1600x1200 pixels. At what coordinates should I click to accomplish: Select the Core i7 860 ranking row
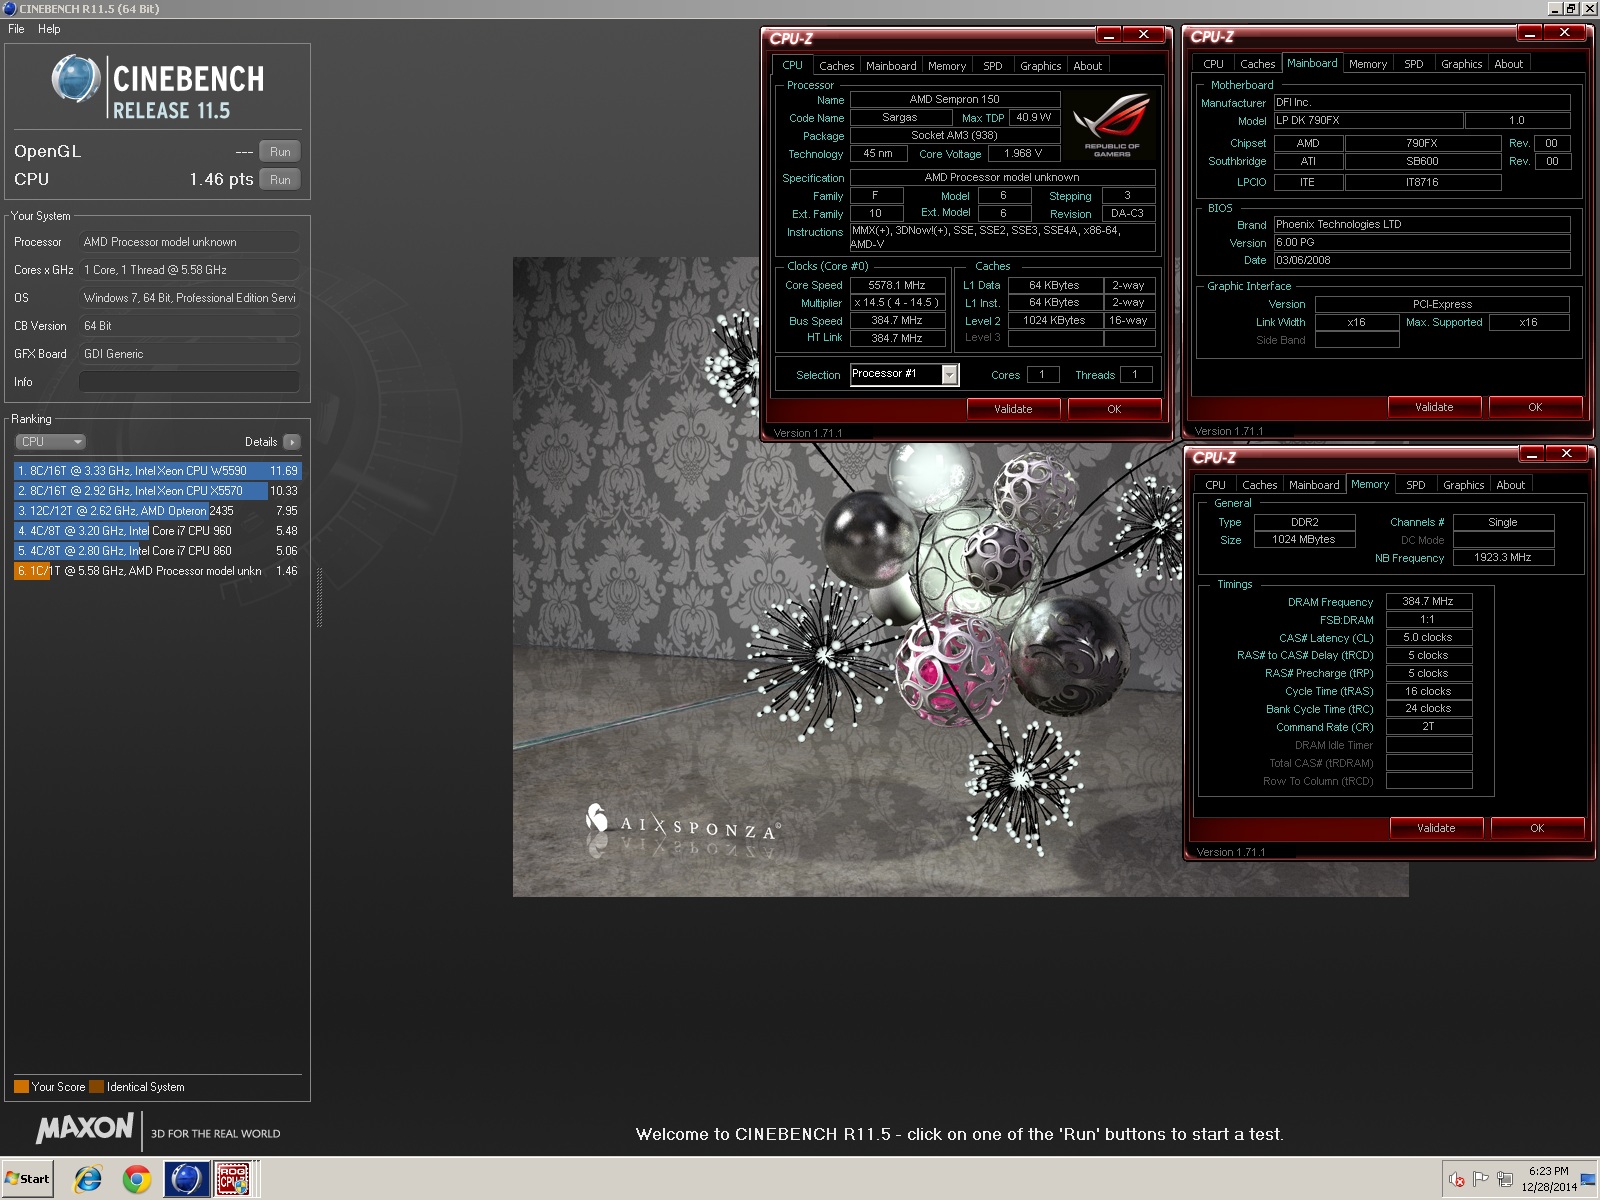click(x=157, y=551)
